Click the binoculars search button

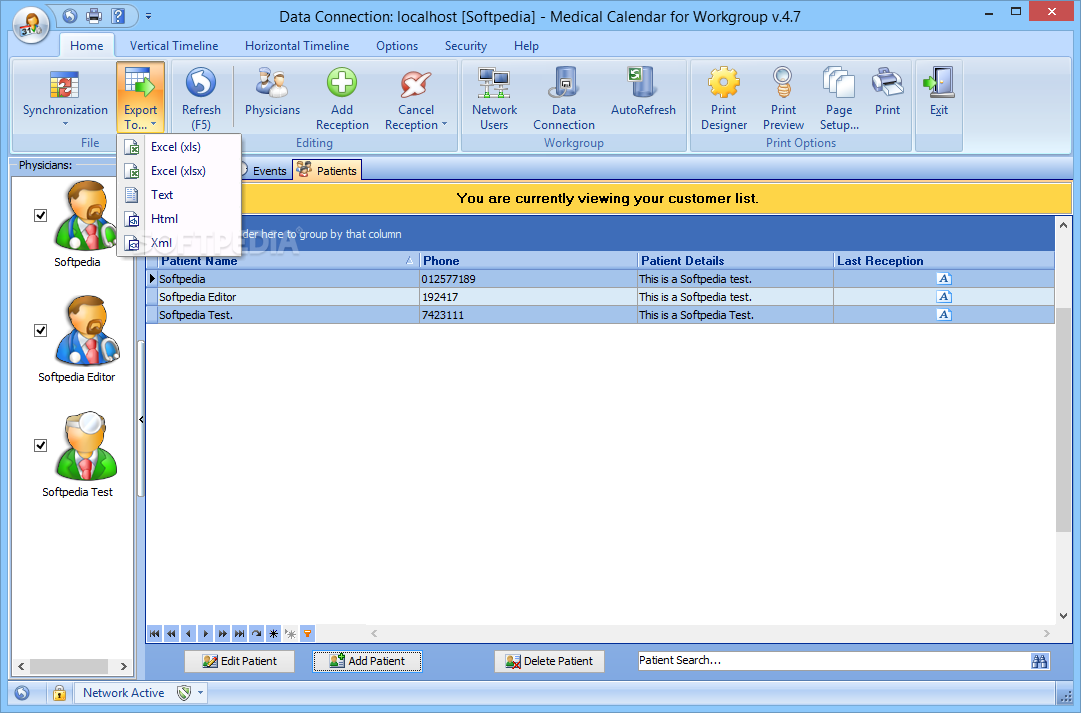coord(1040,661)
